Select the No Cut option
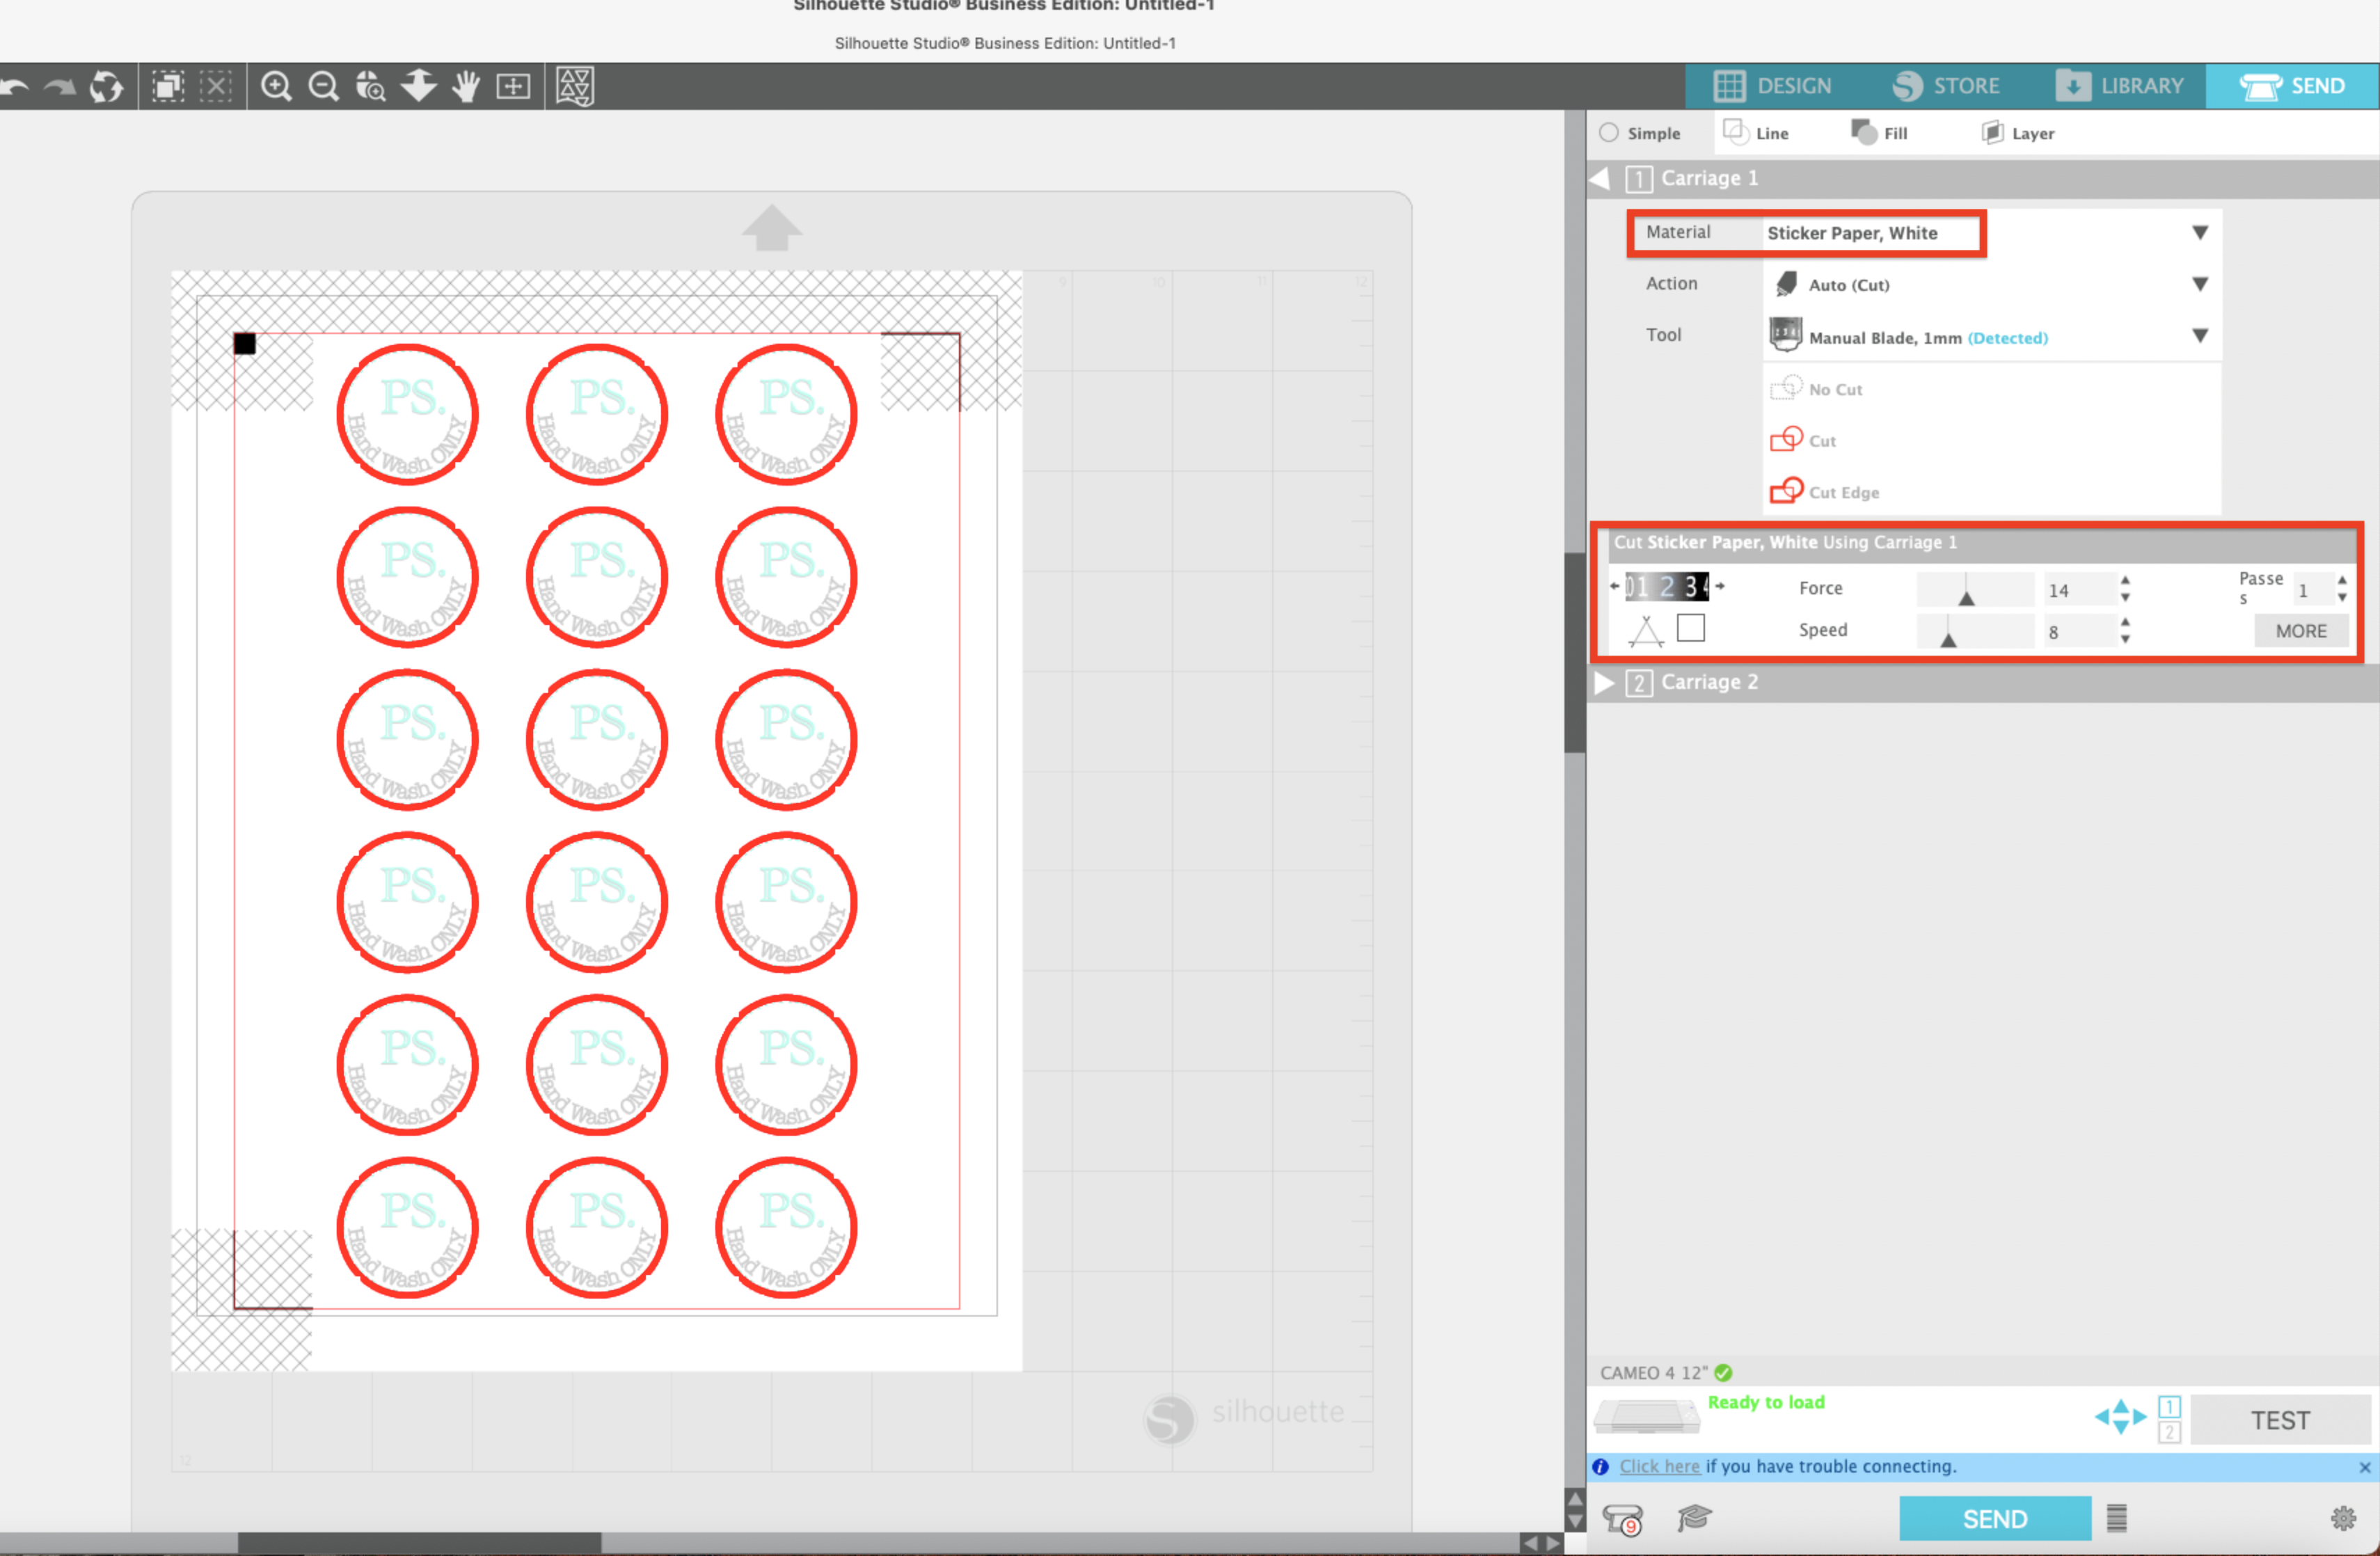 click(x=1835, y=389)
